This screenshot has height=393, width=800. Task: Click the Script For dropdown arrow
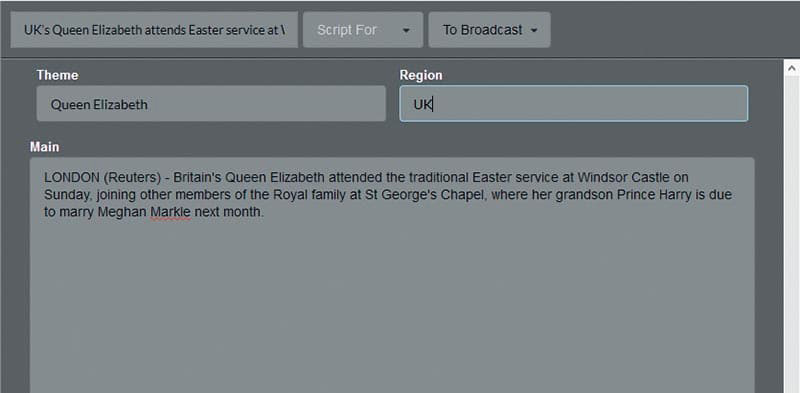406,31
